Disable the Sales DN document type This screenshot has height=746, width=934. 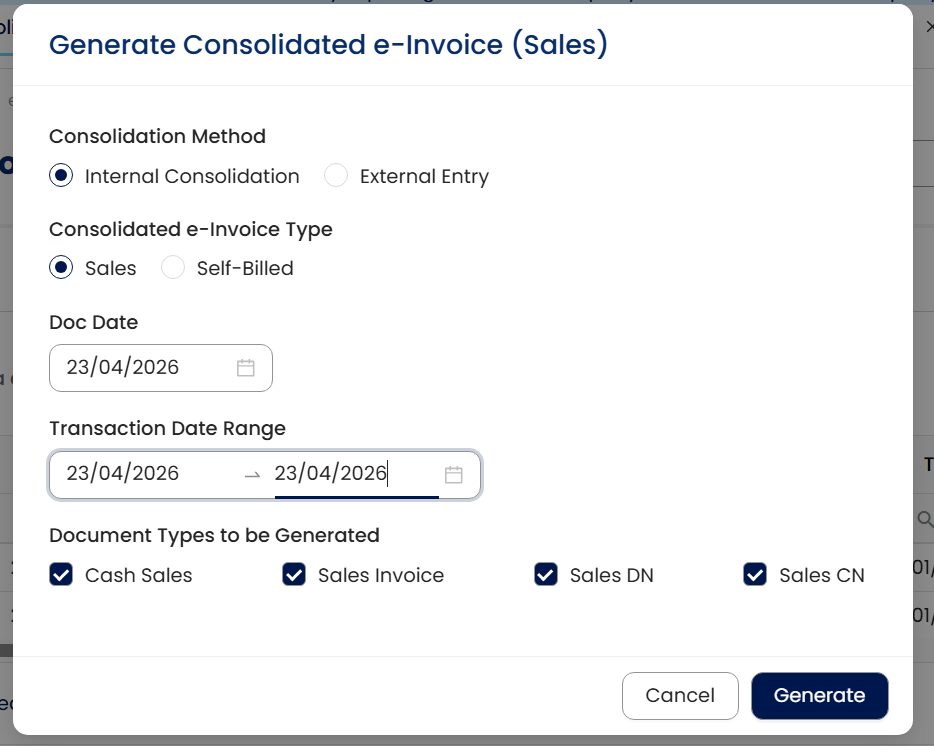[x=546, y=575]
